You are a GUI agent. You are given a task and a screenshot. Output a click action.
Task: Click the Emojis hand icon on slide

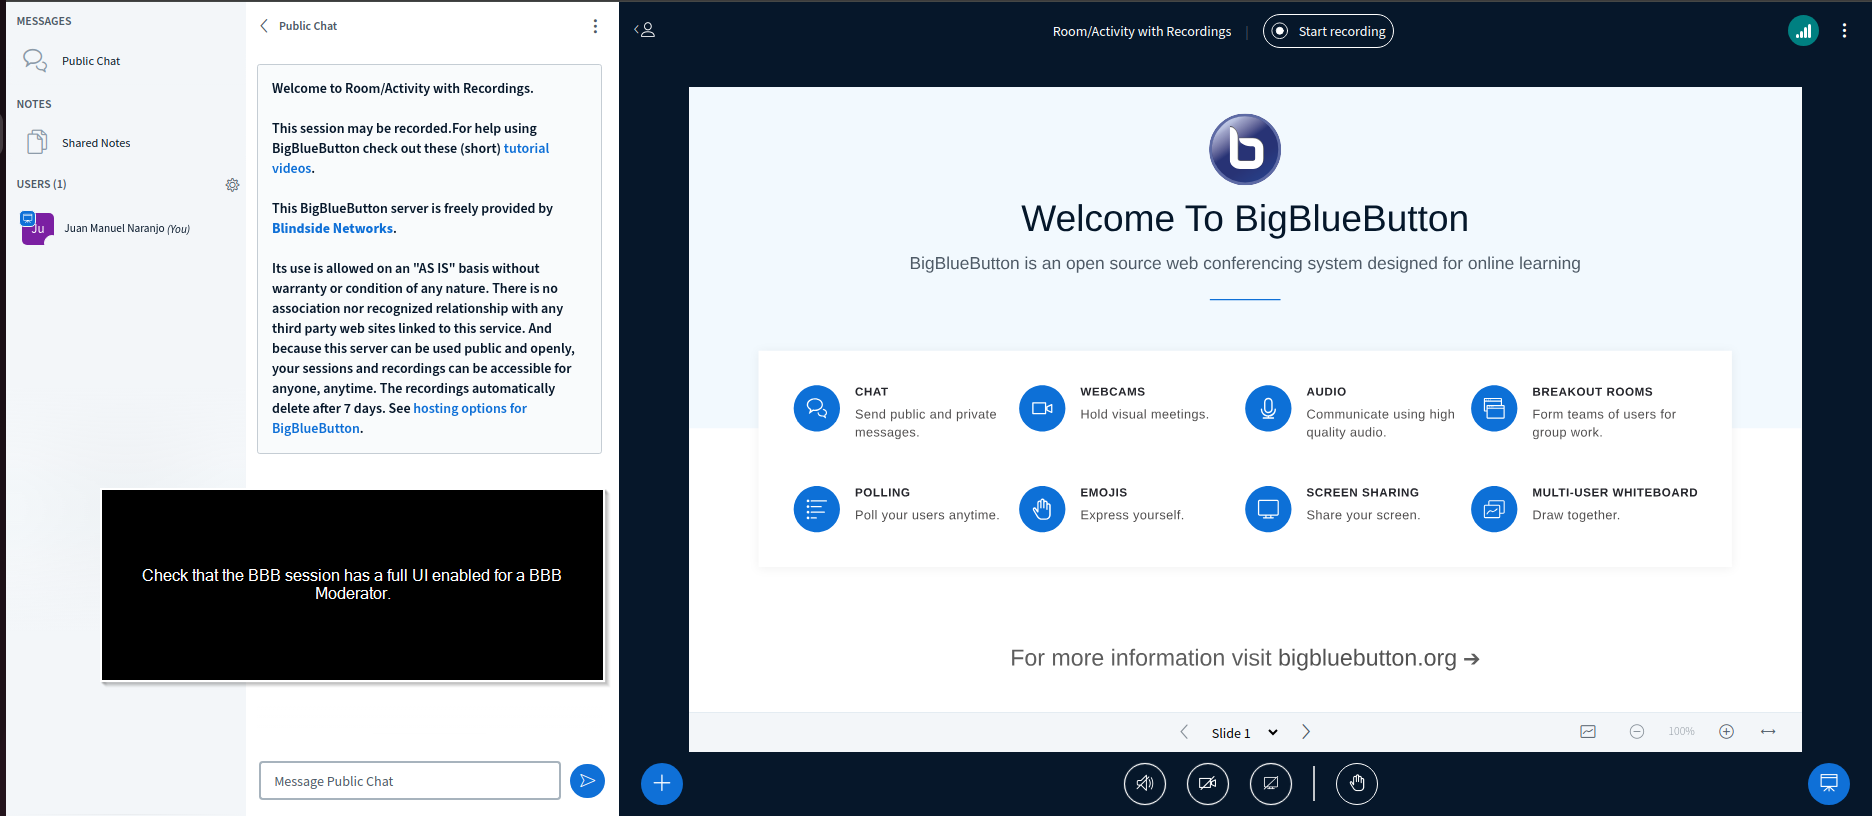coord(1042,510)
